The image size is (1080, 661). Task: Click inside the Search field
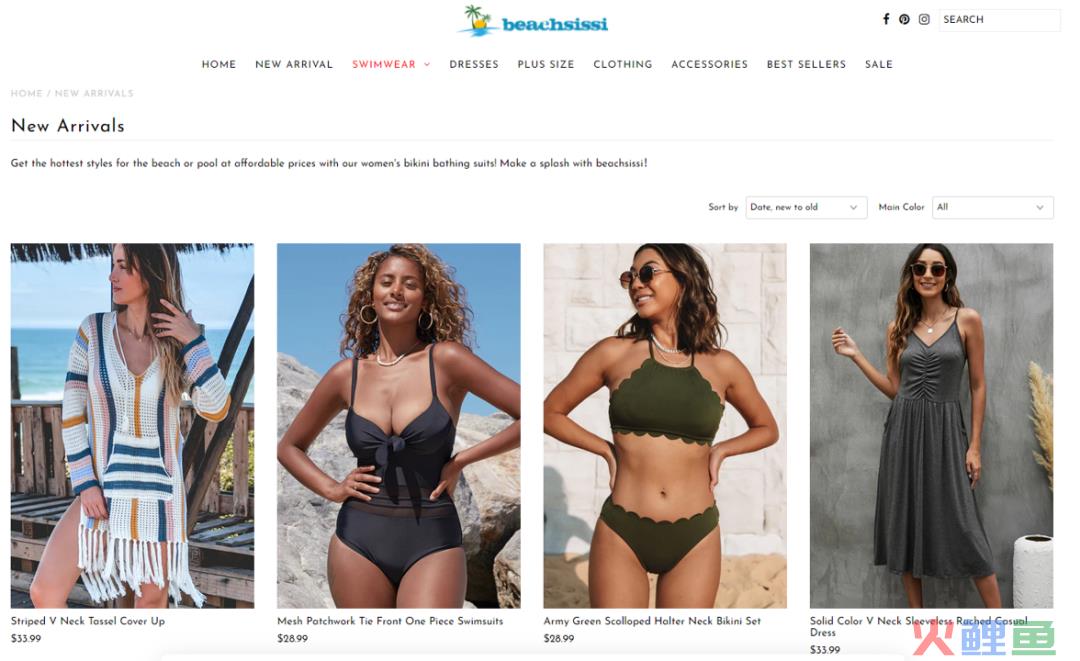point(999,19)
